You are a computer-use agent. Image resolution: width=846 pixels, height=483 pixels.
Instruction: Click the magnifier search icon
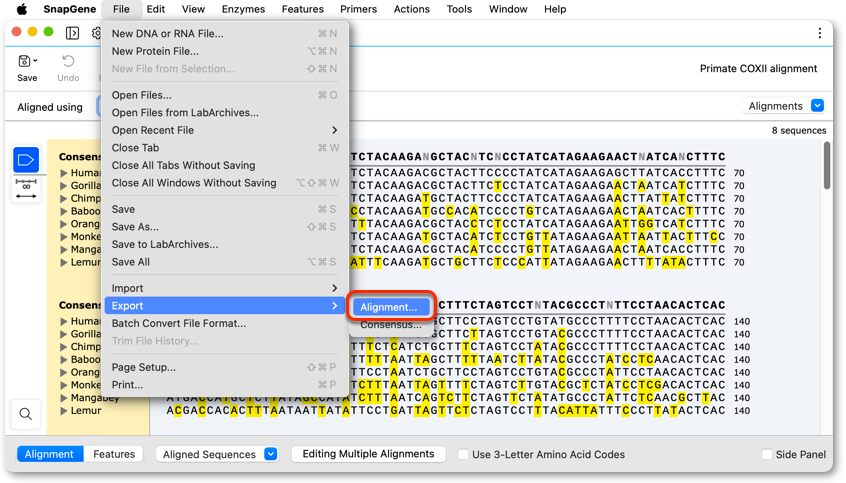tap(25, 414)
